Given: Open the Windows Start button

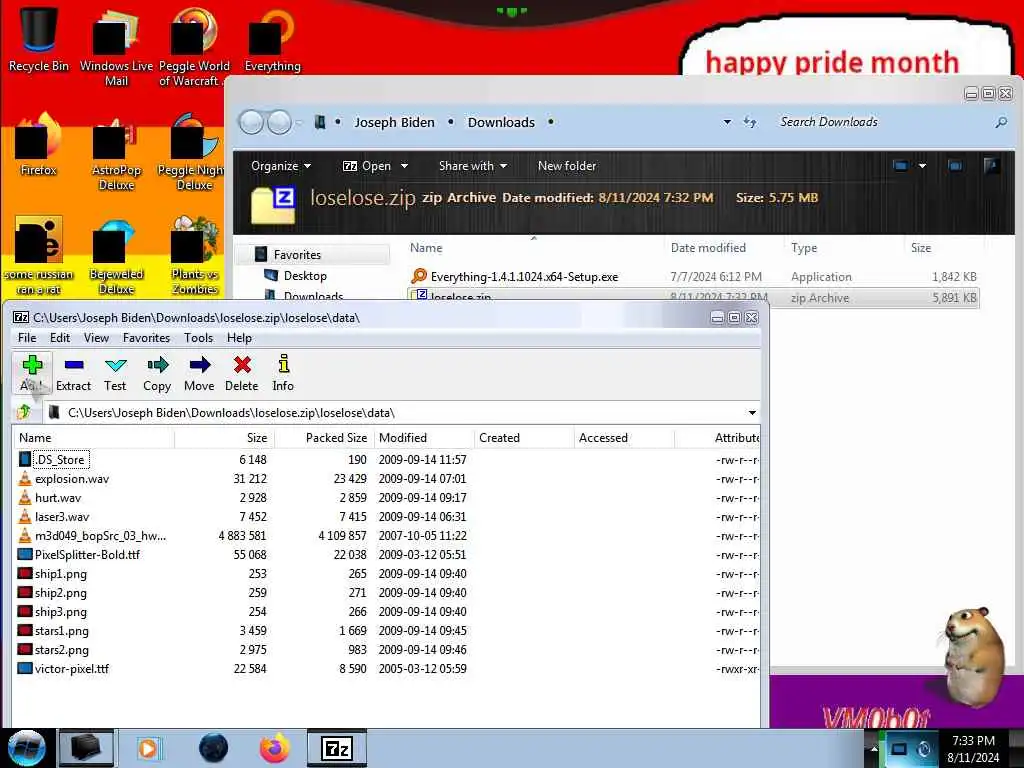Looking at the screenshot, I should pyautogui.click(x=26, y=748).
